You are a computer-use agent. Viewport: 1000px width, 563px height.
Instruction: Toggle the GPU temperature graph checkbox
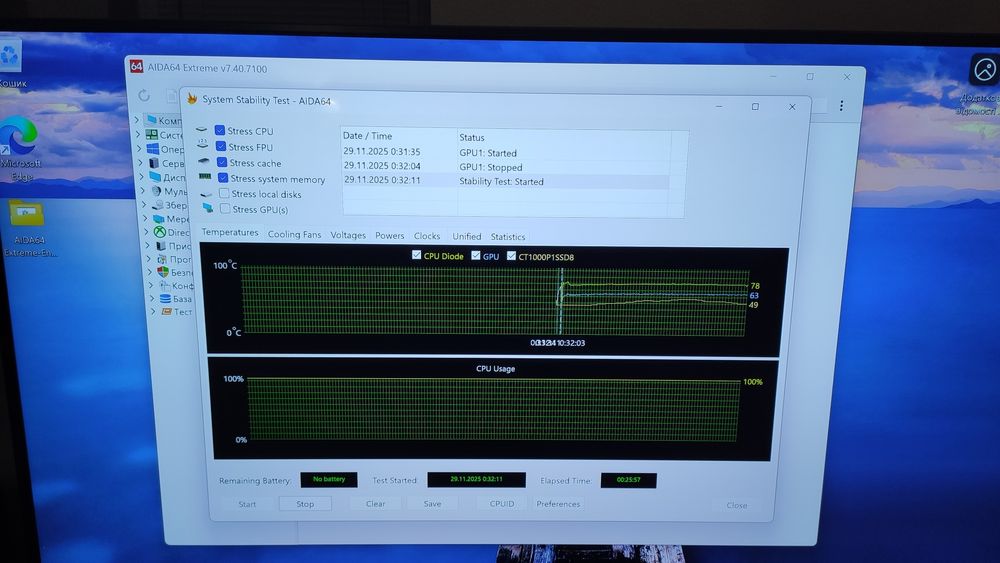pyautogui.click(x=476, y=255)
